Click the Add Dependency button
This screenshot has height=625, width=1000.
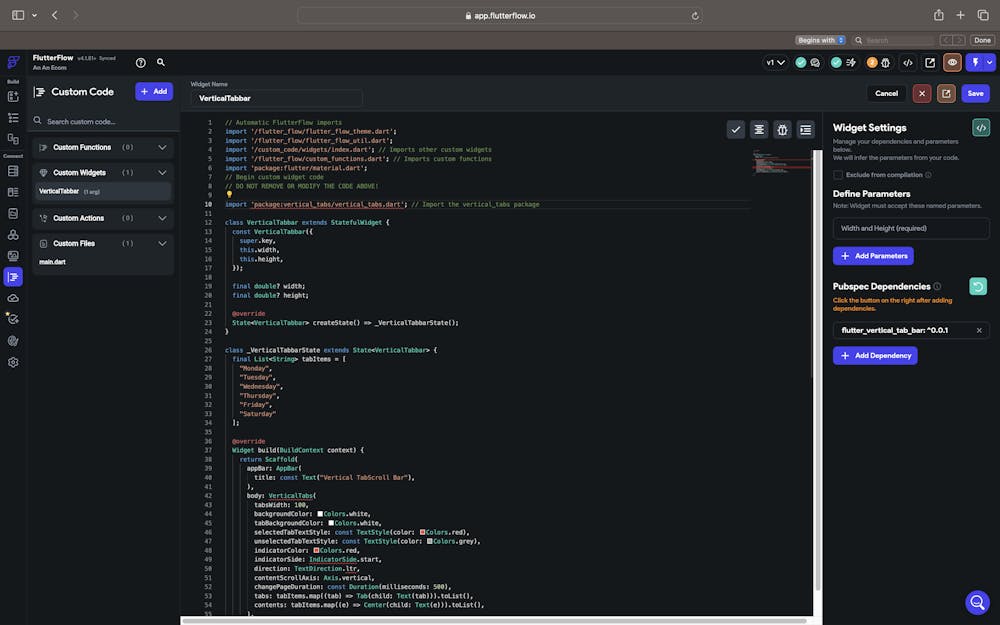[x=875, y=355]
